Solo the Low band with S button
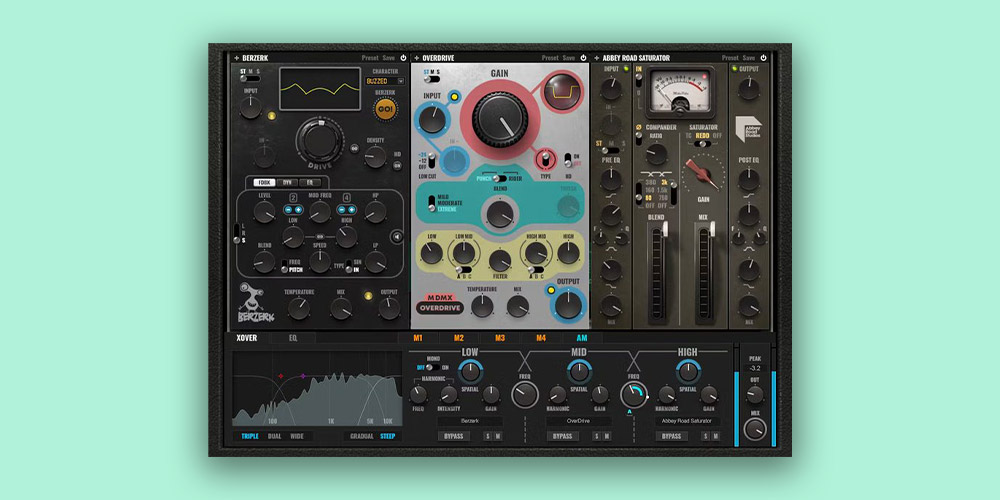Screen dimensions: 1000x500 pos(489,436)
